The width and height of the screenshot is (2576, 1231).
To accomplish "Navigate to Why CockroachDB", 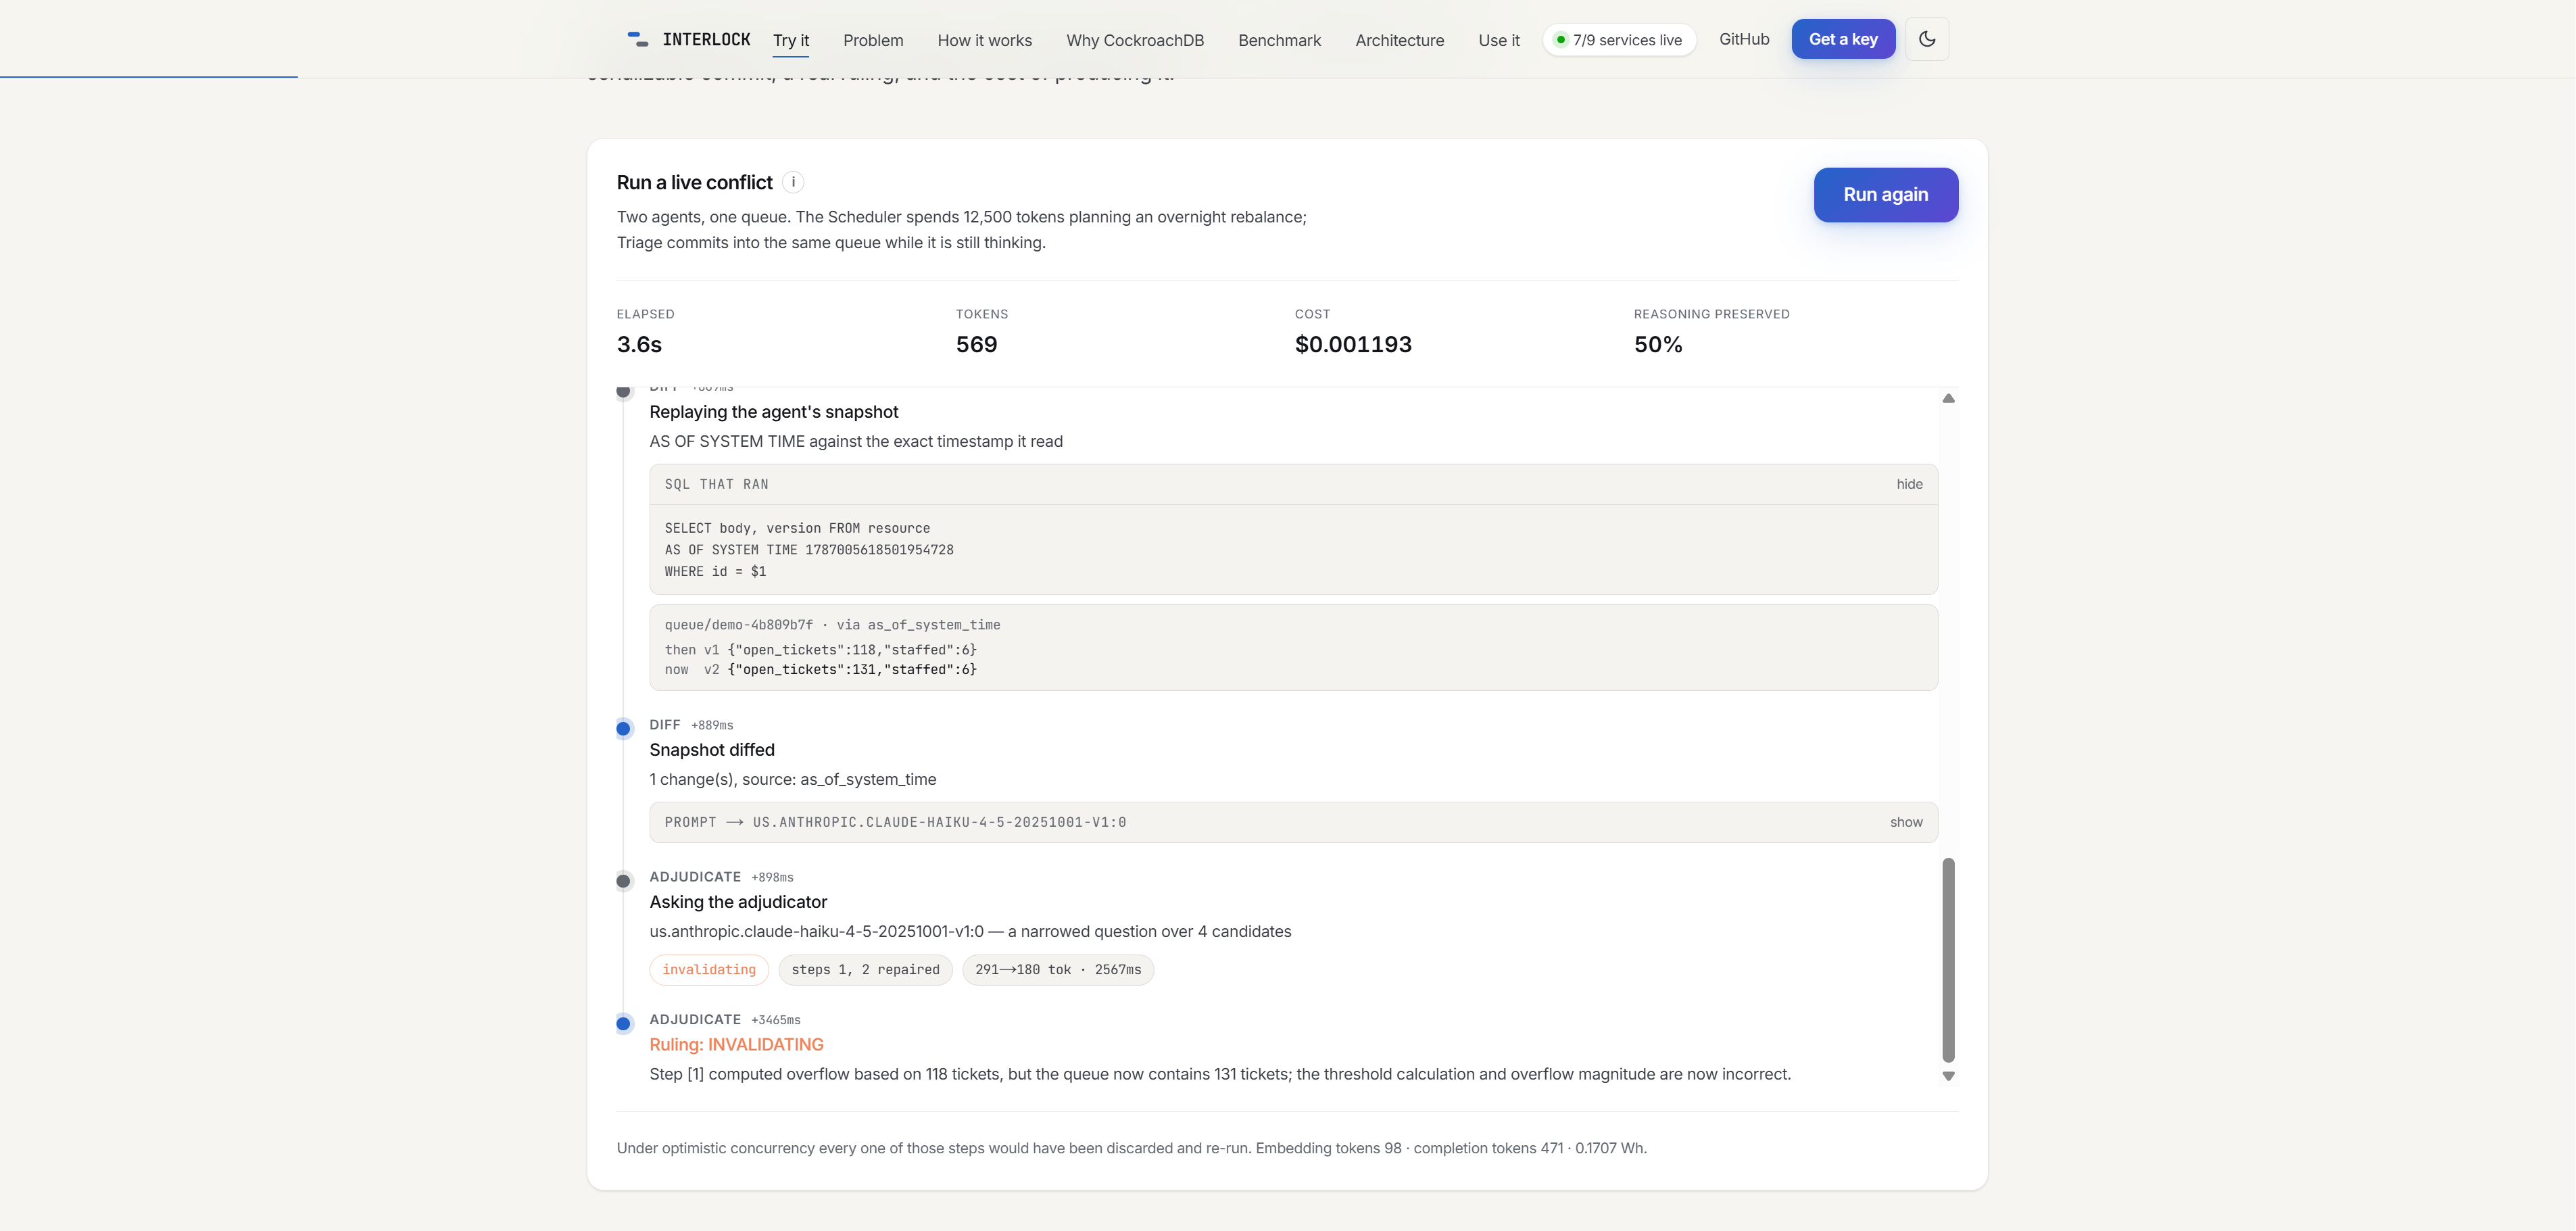I will pos(1135,40).
